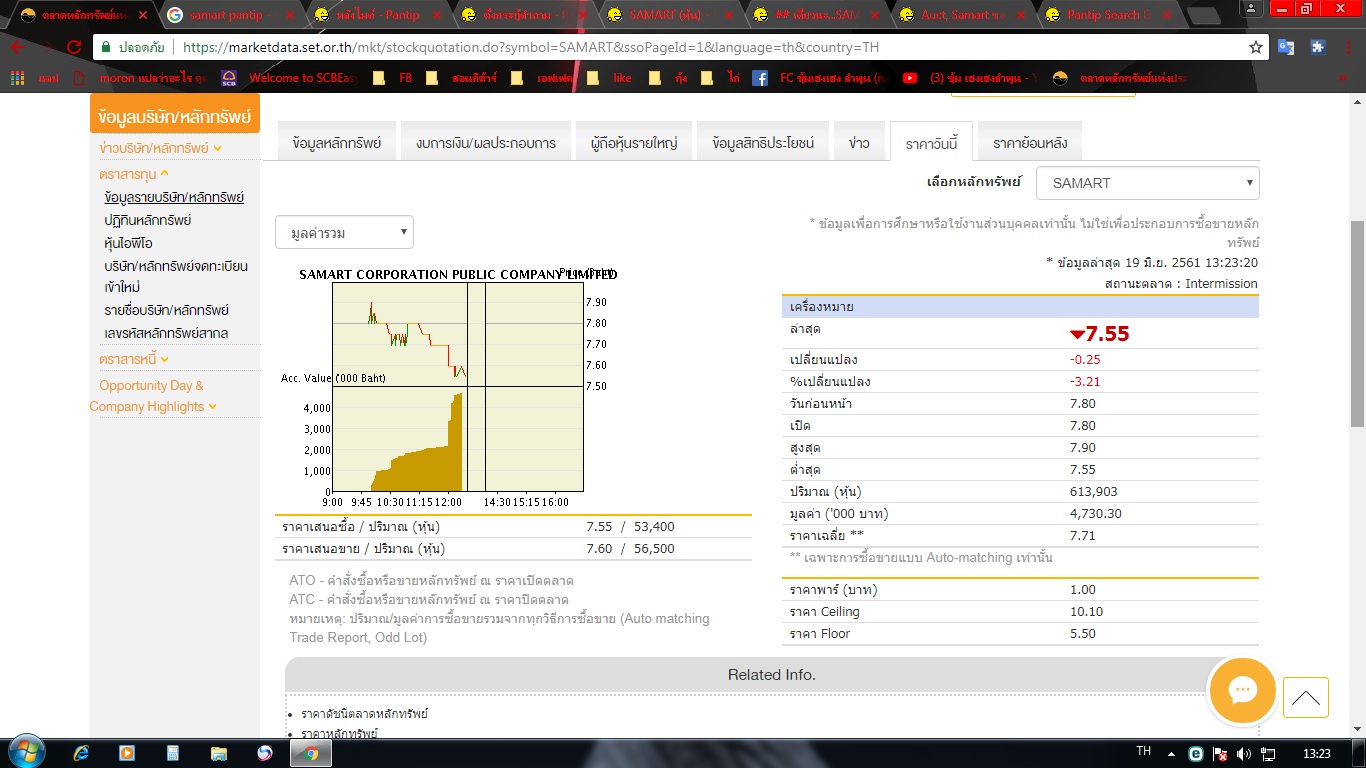This screenshot has height=768, width=1366.
Task: Open the Windows Start menu
Action: point(26,753)
